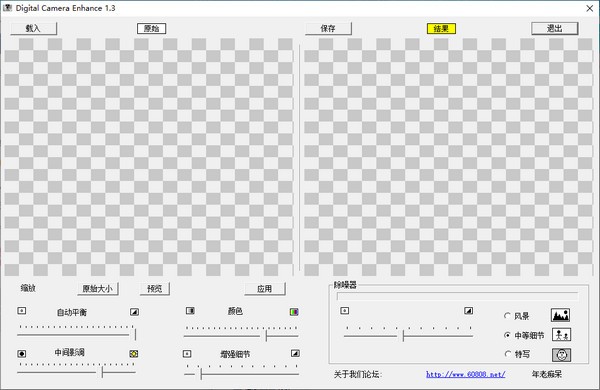This screenshot has width=600, height=390.
Task: Open the http://www.60808.net/ forum link
Action: (466, 374)
